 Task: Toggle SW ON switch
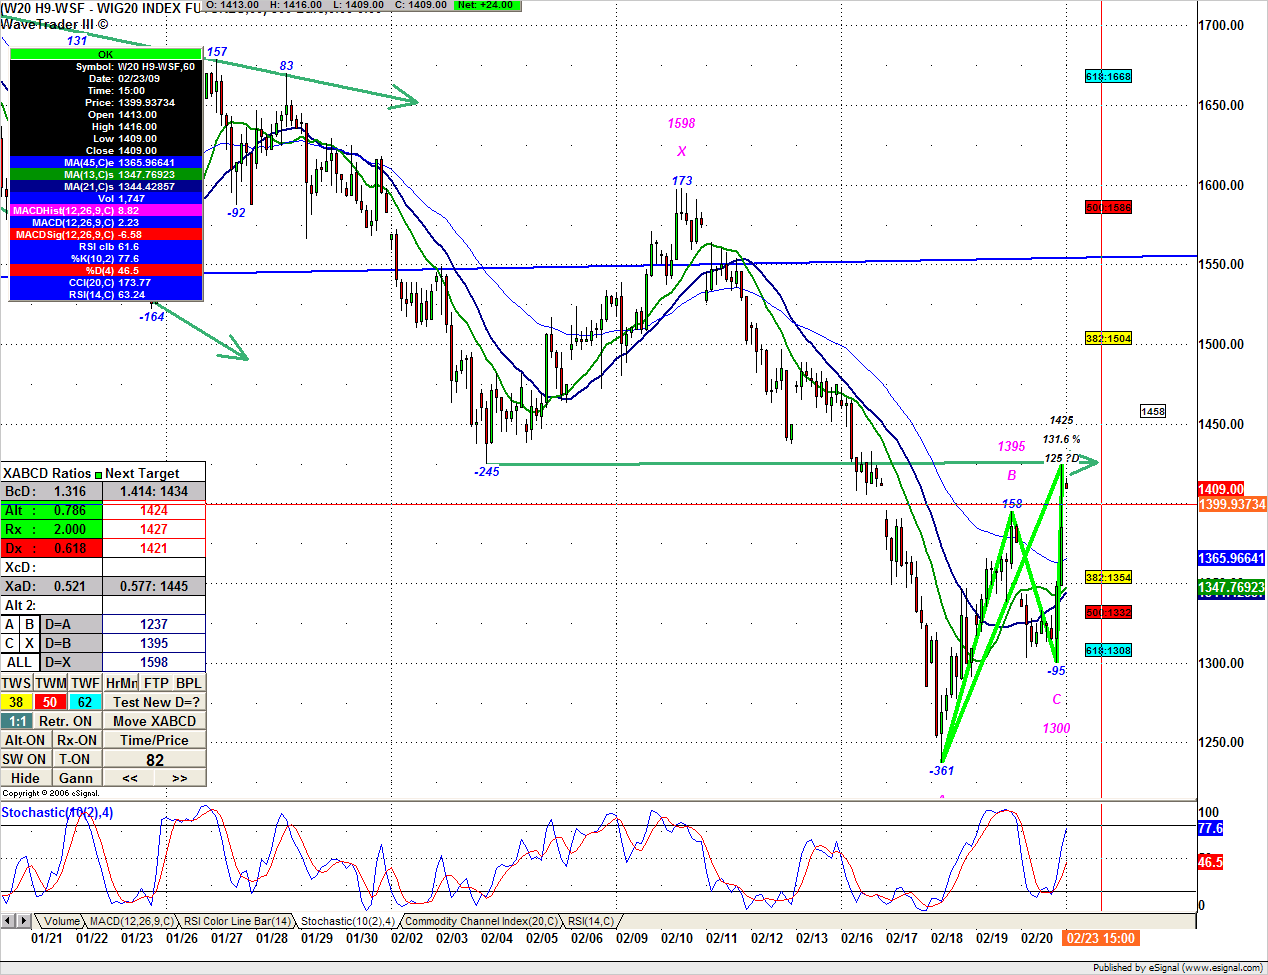pos(25,759)
